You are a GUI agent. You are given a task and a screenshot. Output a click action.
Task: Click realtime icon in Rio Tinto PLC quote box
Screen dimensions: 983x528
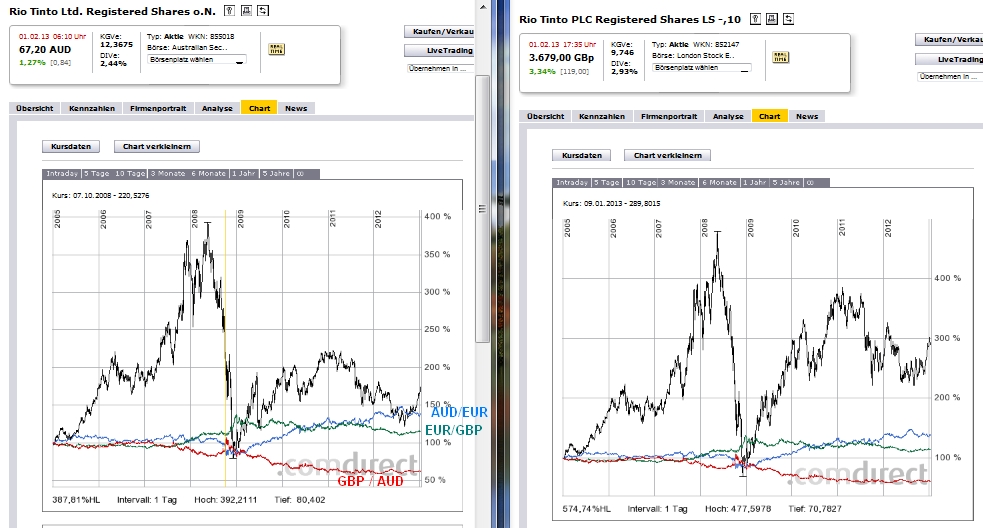pyautogui.click(x=781, y=58)
